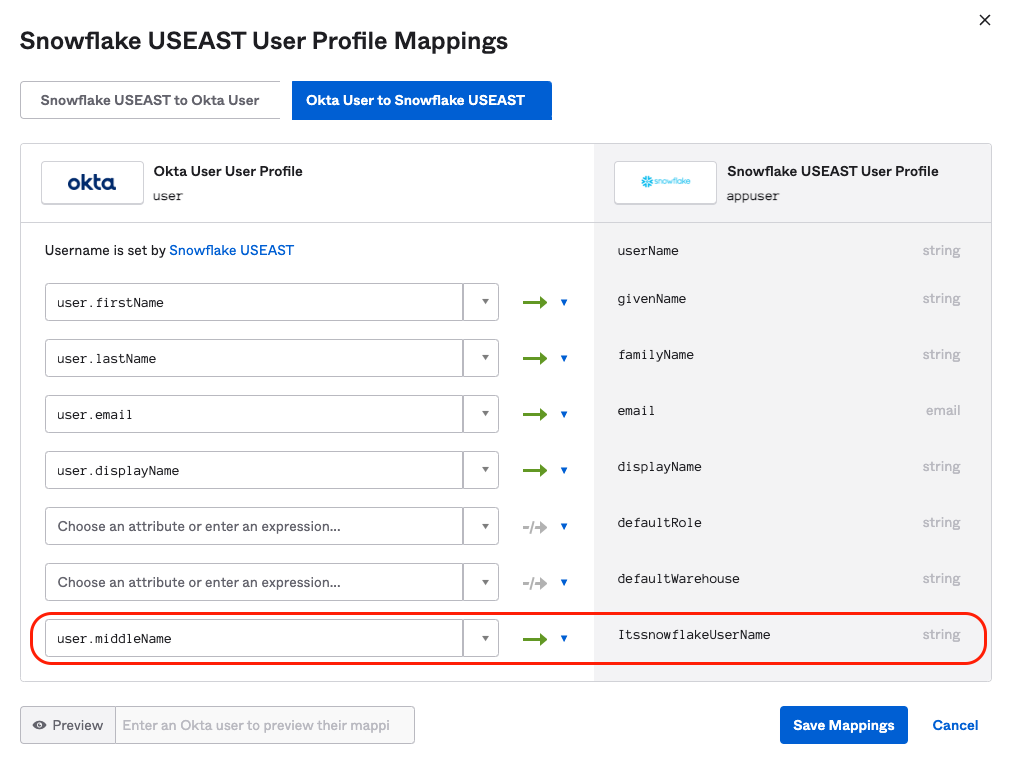
Task: Switch to the Snowflake USEAST to Okta User tab
Action: (150, 100)
